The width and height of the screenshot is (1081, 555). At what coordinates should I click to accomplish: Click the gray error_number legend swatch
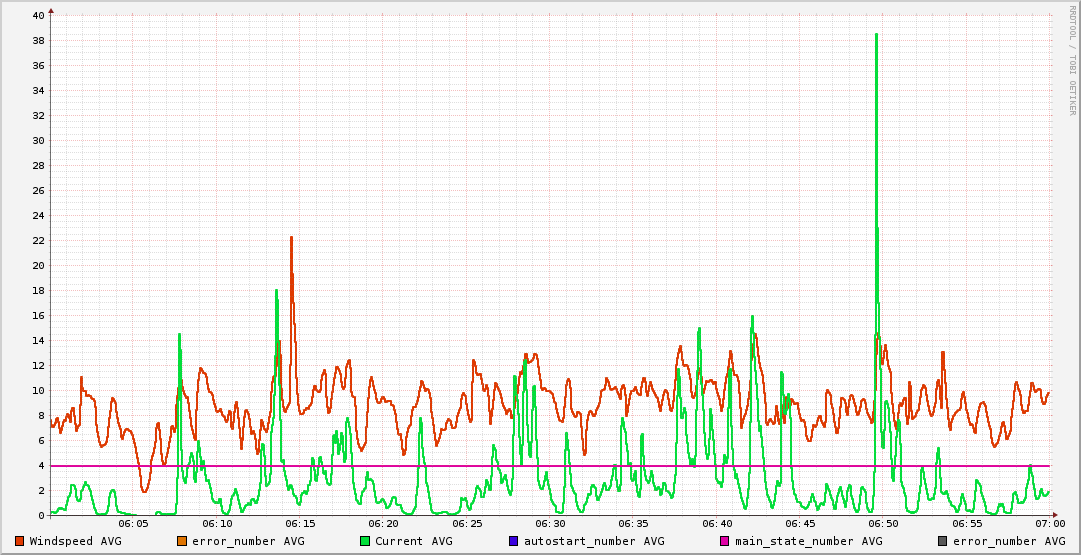coord(942,541)
